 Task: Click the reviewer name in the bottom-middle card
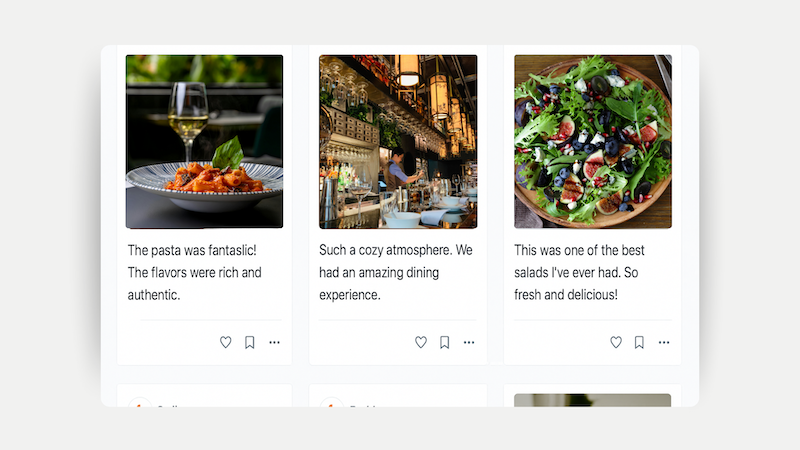coord(362,404)
